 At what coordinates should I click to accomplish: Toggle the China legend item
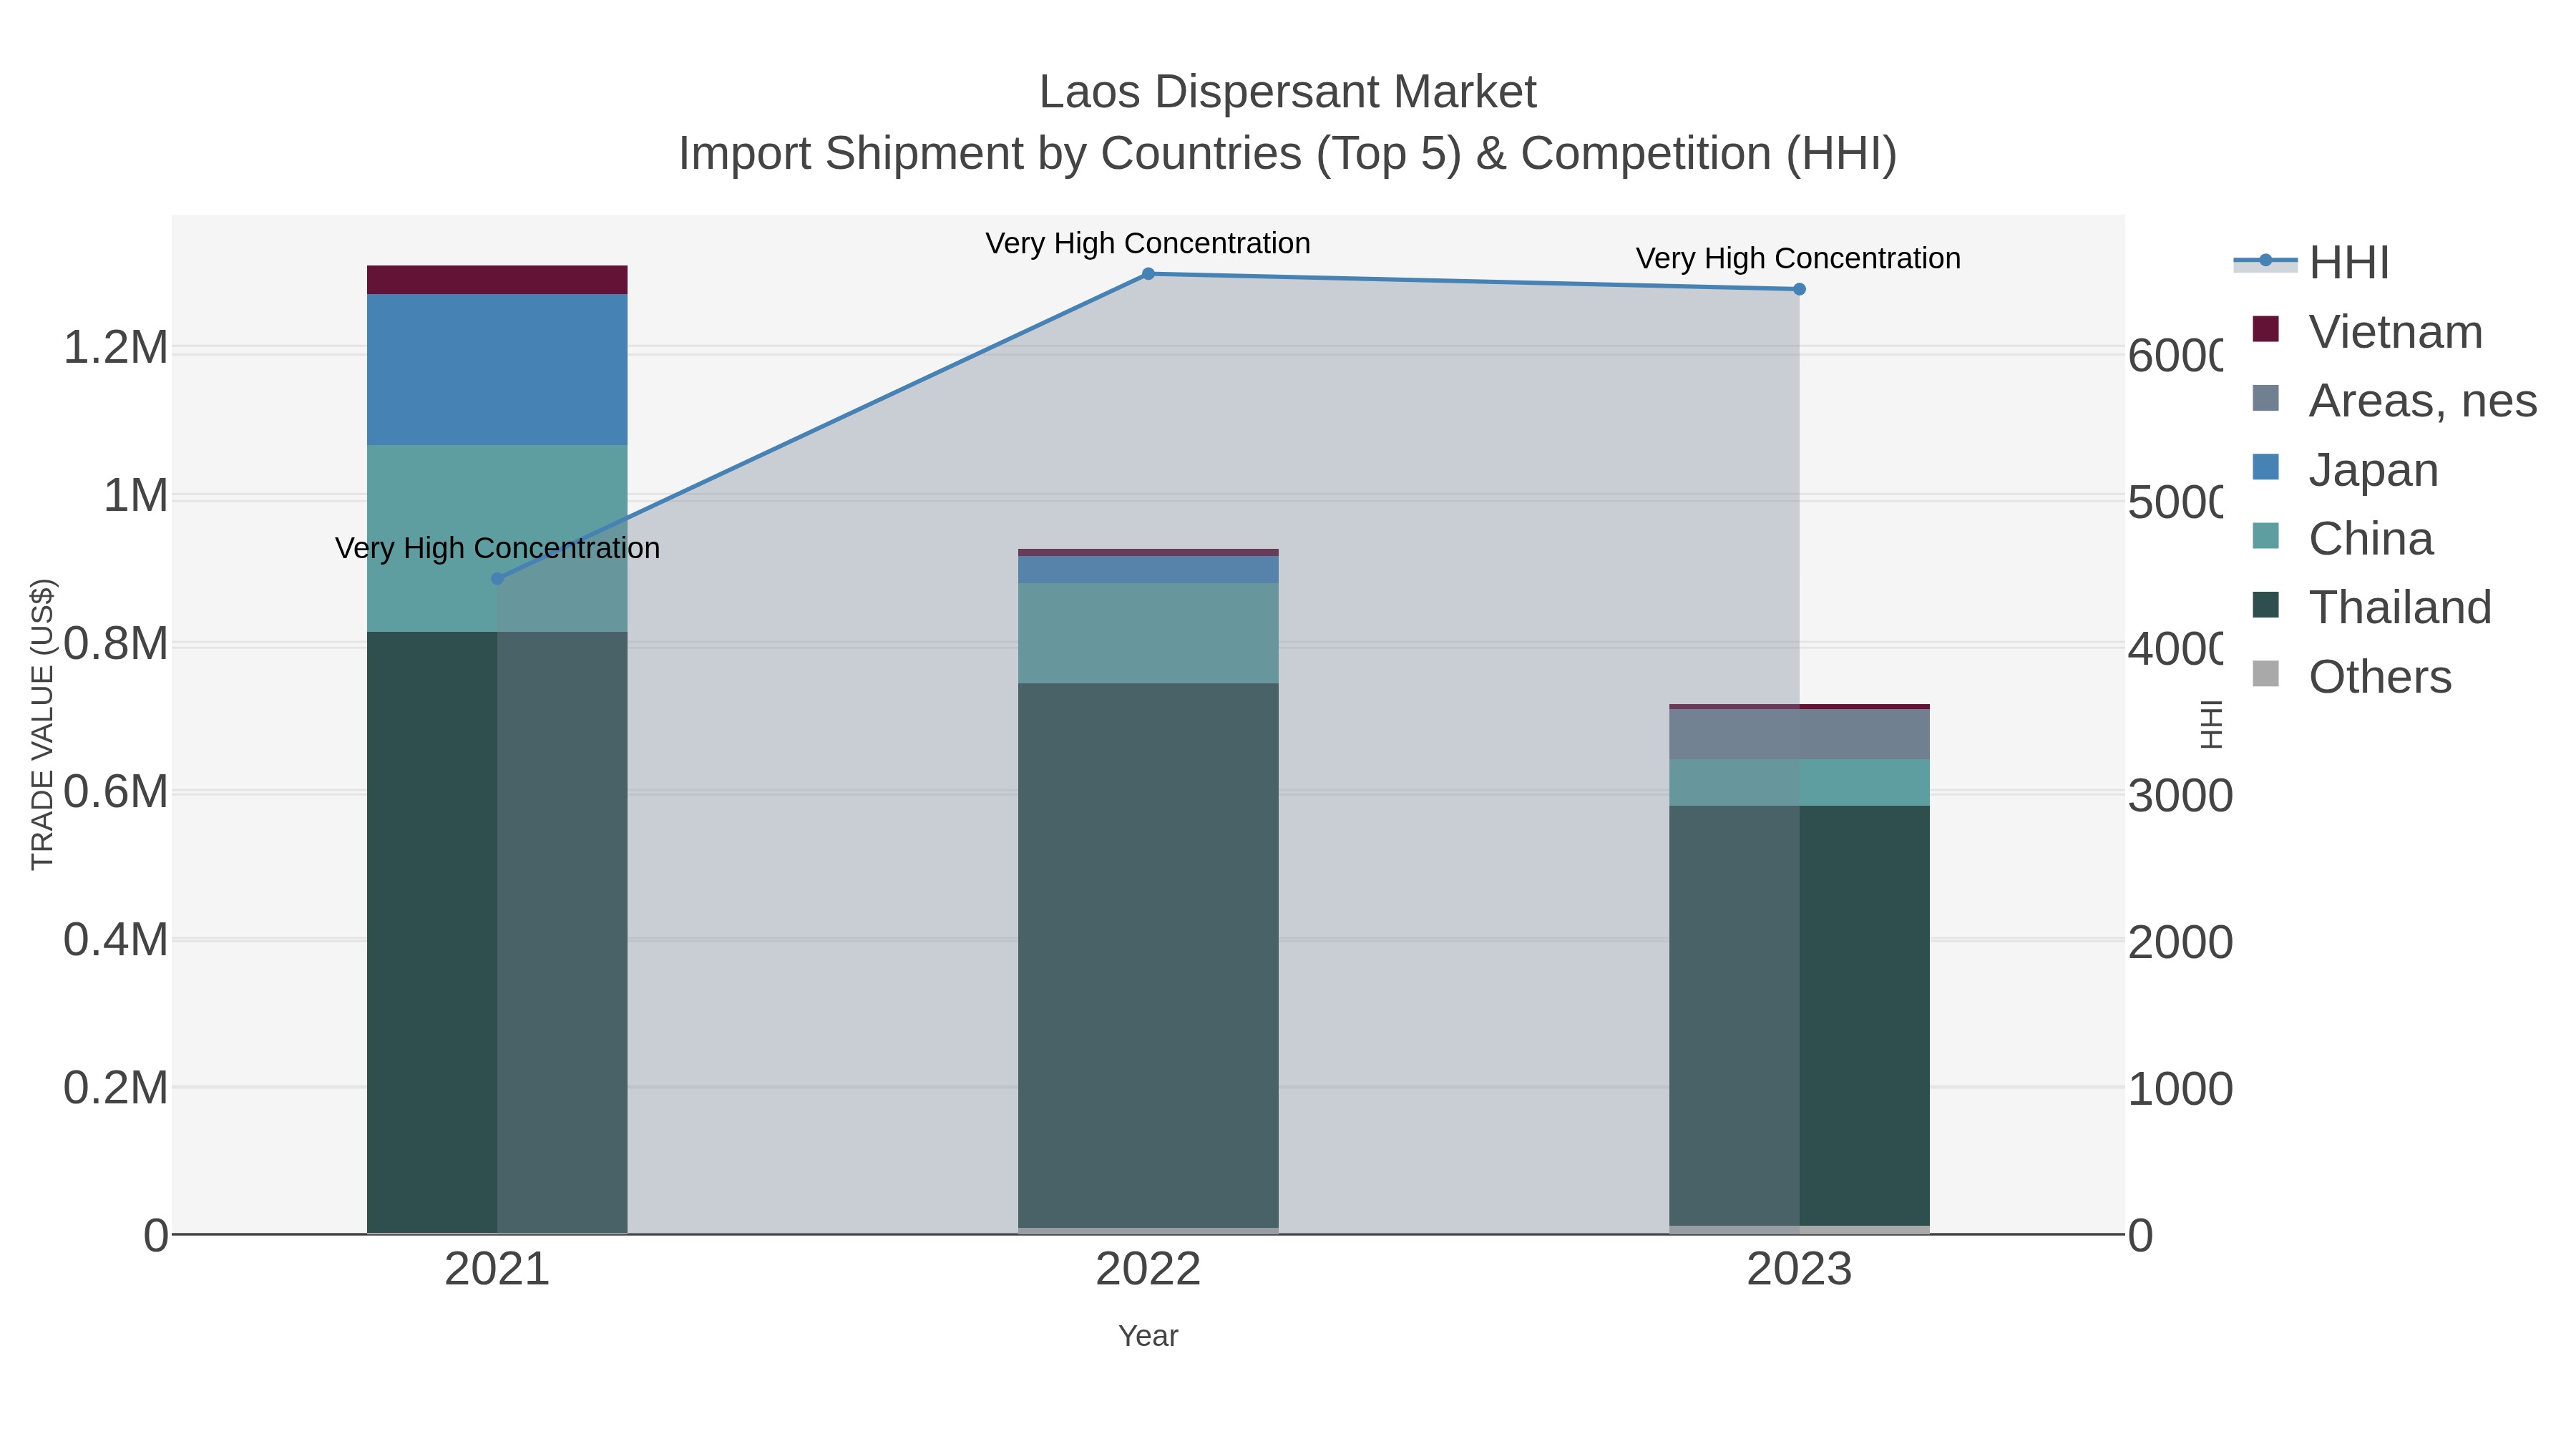coord(2342,538)
